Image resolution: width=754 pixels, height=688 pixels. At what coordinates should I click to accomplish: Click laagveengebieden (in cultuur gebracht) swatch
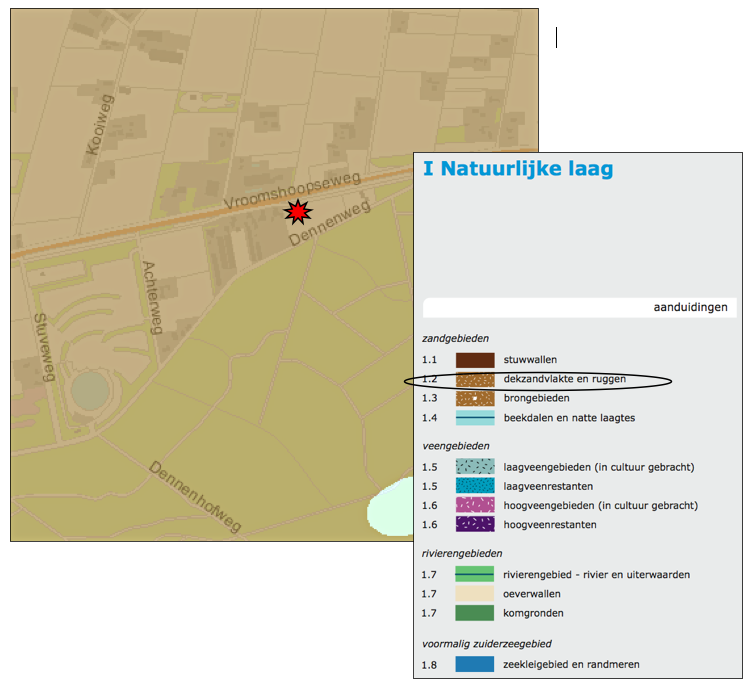[x=475, y=466]
